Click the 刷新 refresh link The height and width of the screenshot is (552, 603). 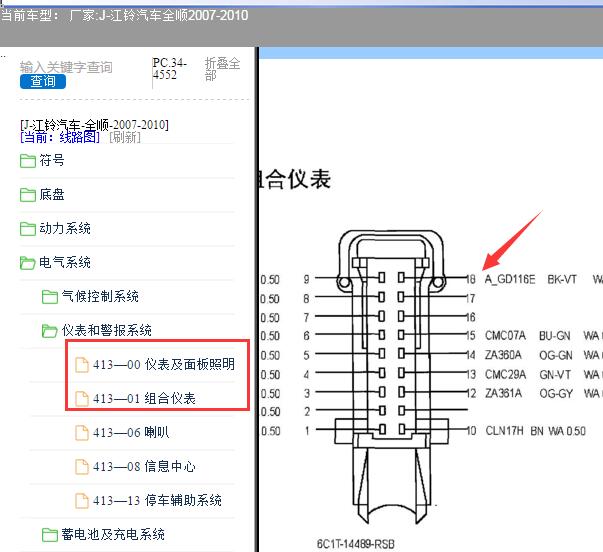click(x=125, y=137)
